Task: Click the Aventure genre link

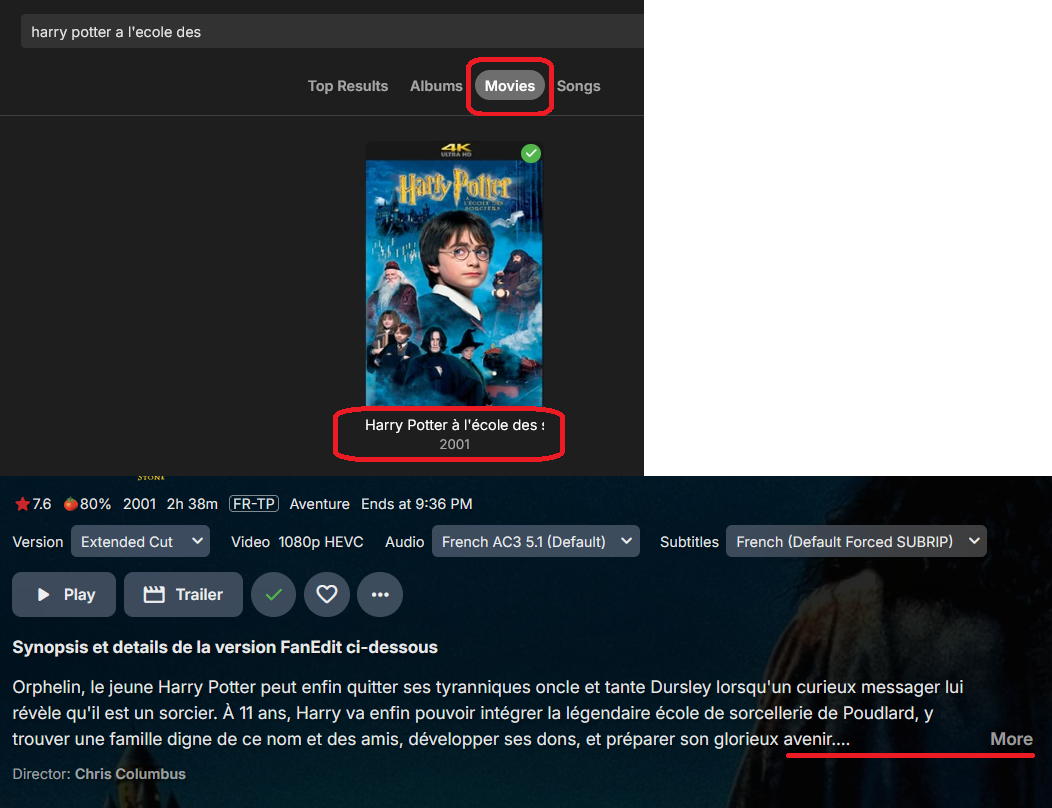Action: tap(319, 504)
